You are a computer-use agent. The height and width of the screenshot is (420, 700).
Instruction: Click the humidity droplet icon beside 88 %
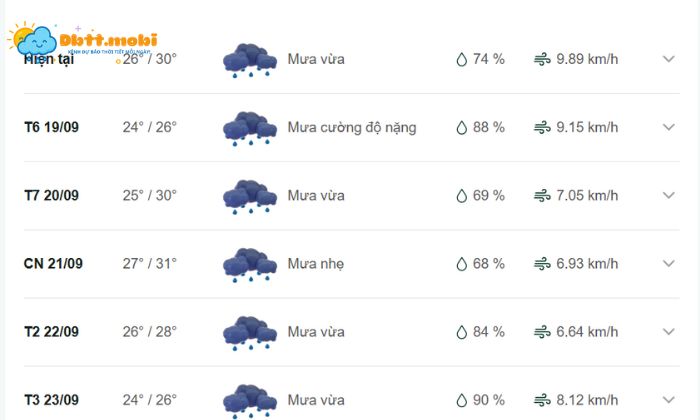(461, 128)
